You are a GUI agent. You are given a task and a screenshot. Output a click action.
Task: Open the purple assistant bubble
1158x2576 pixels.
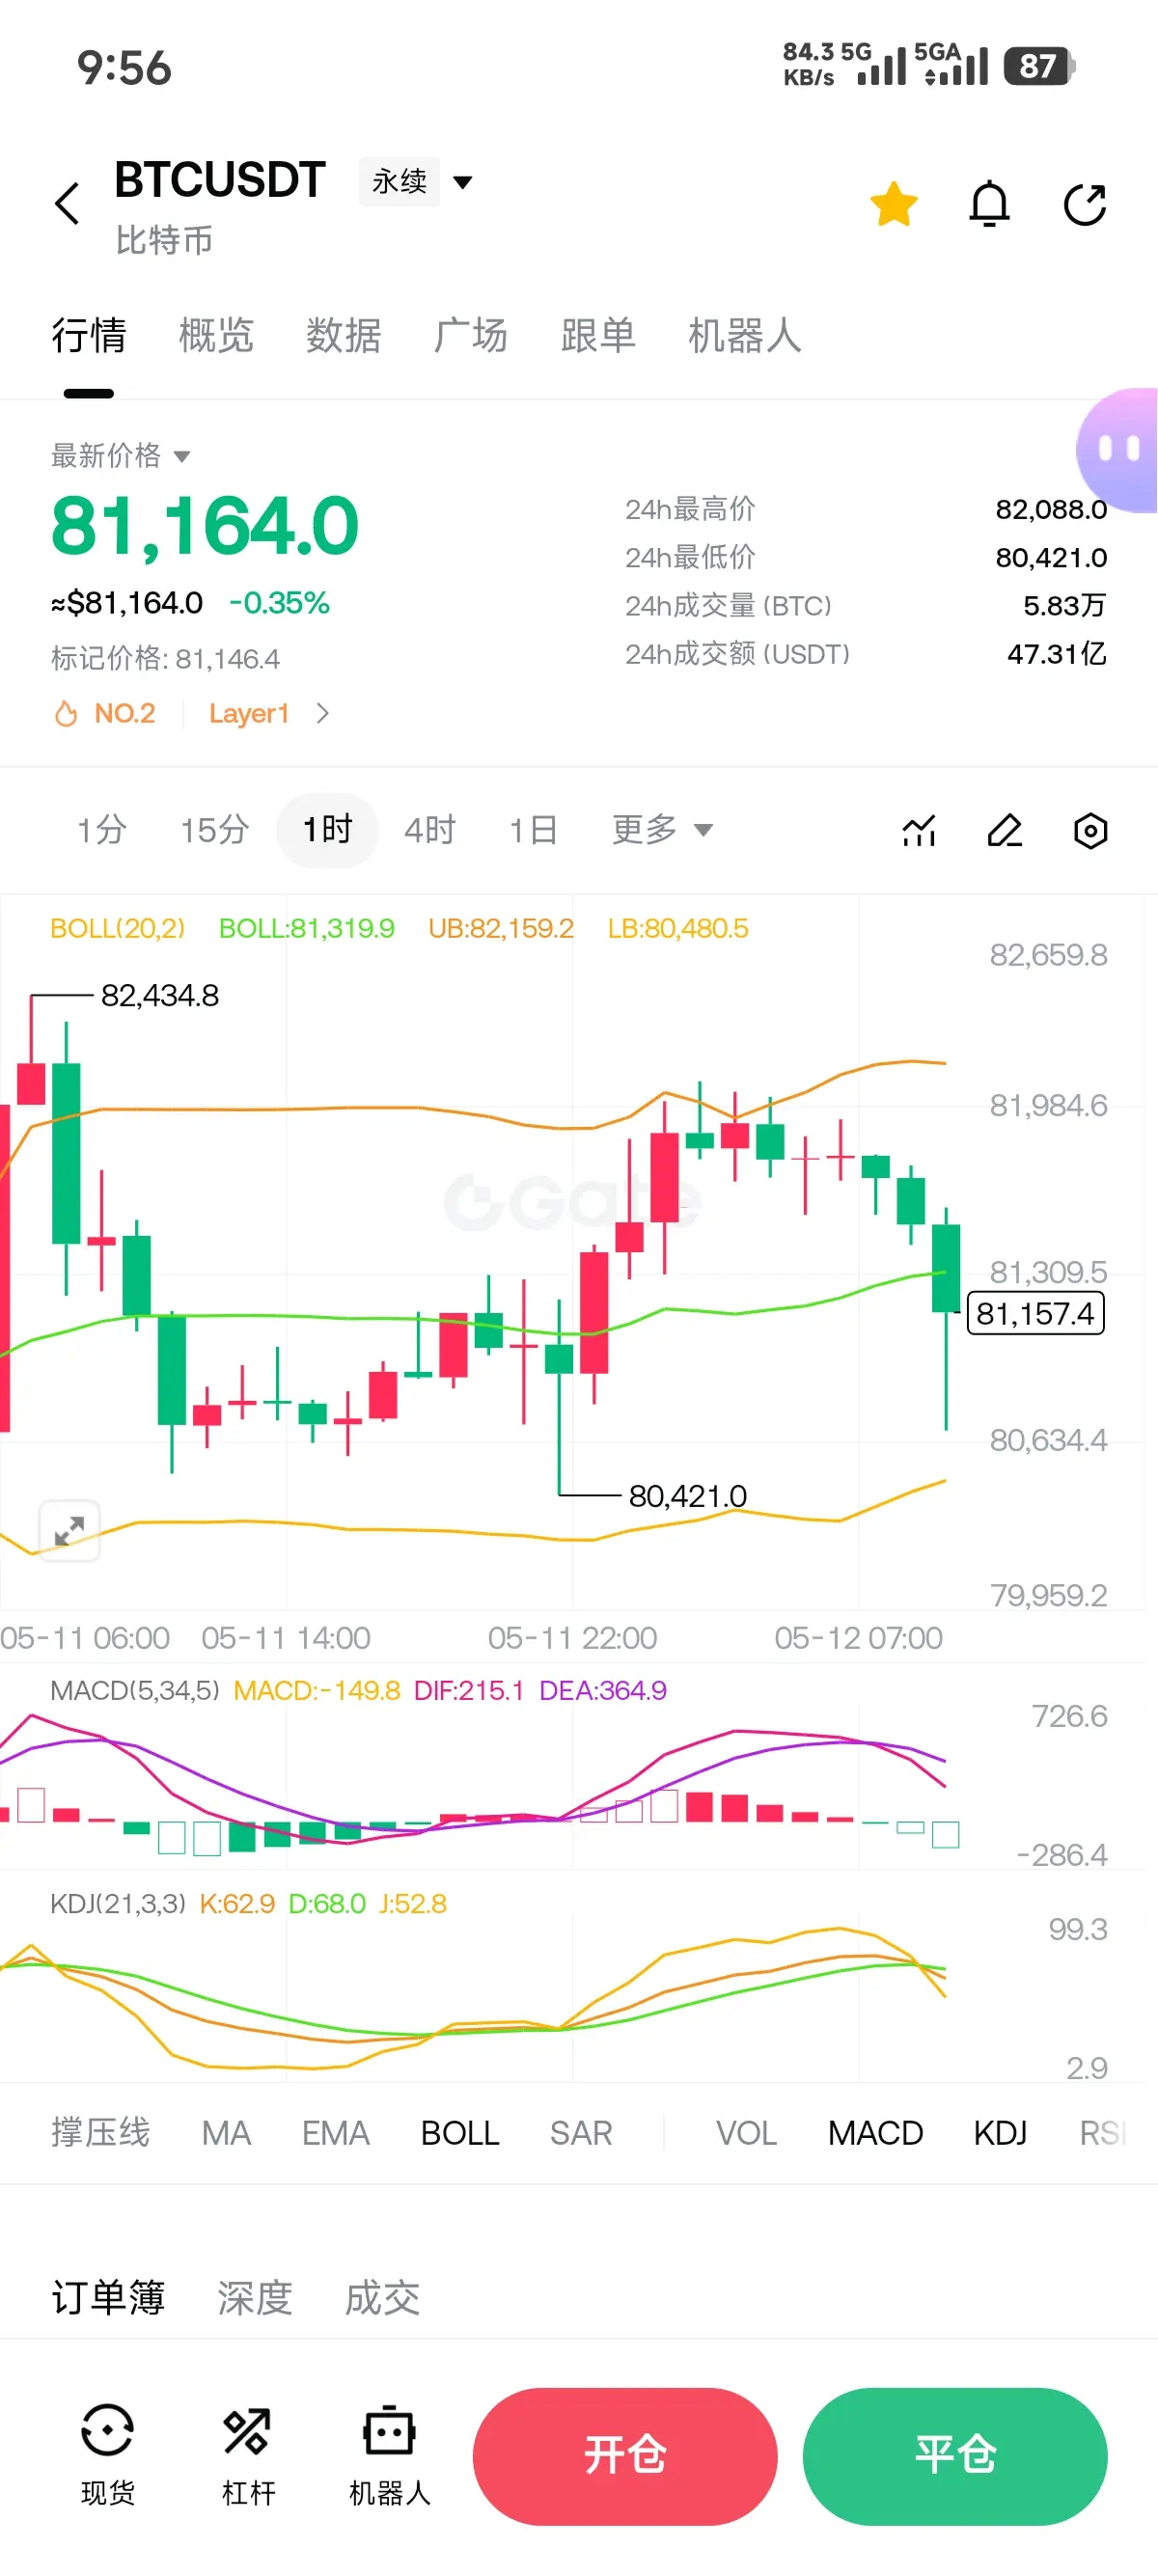1118,450
